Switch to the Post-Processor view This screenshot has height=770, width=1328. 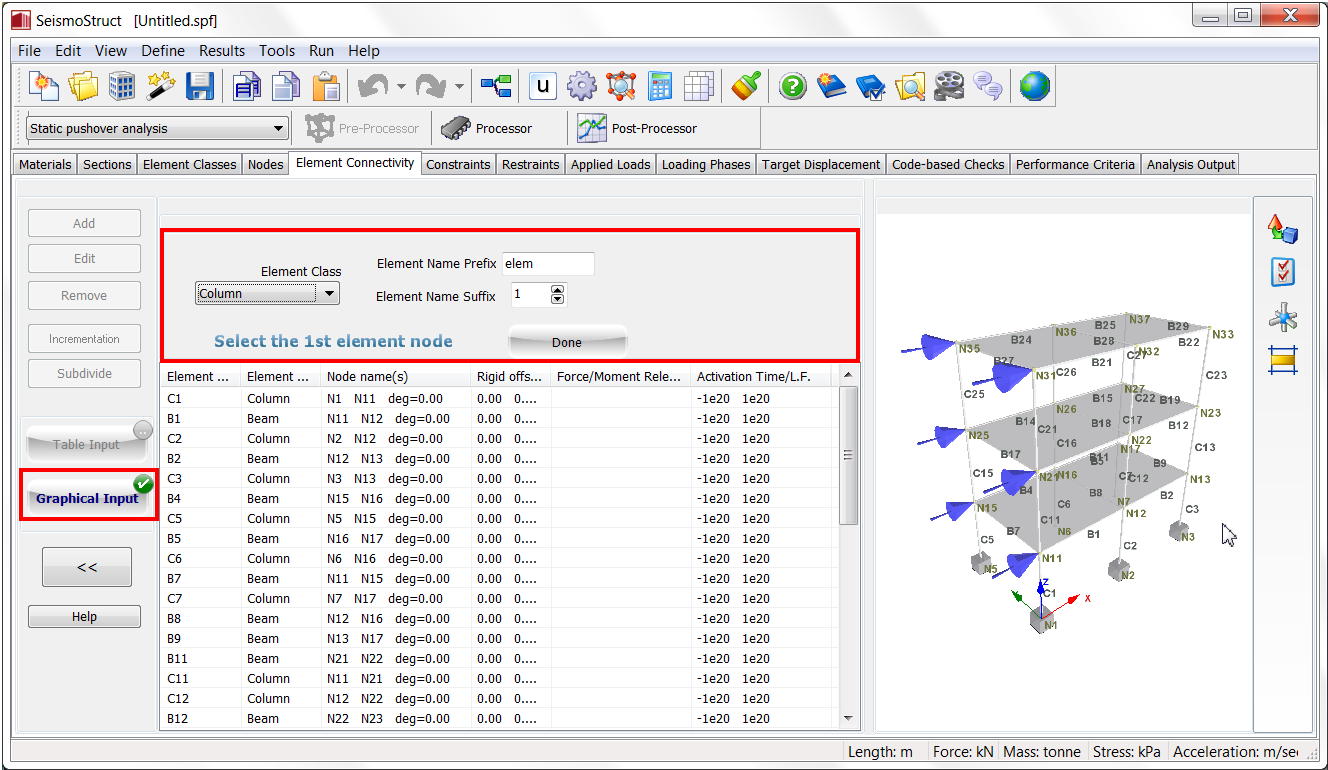[x=654, y=127]
